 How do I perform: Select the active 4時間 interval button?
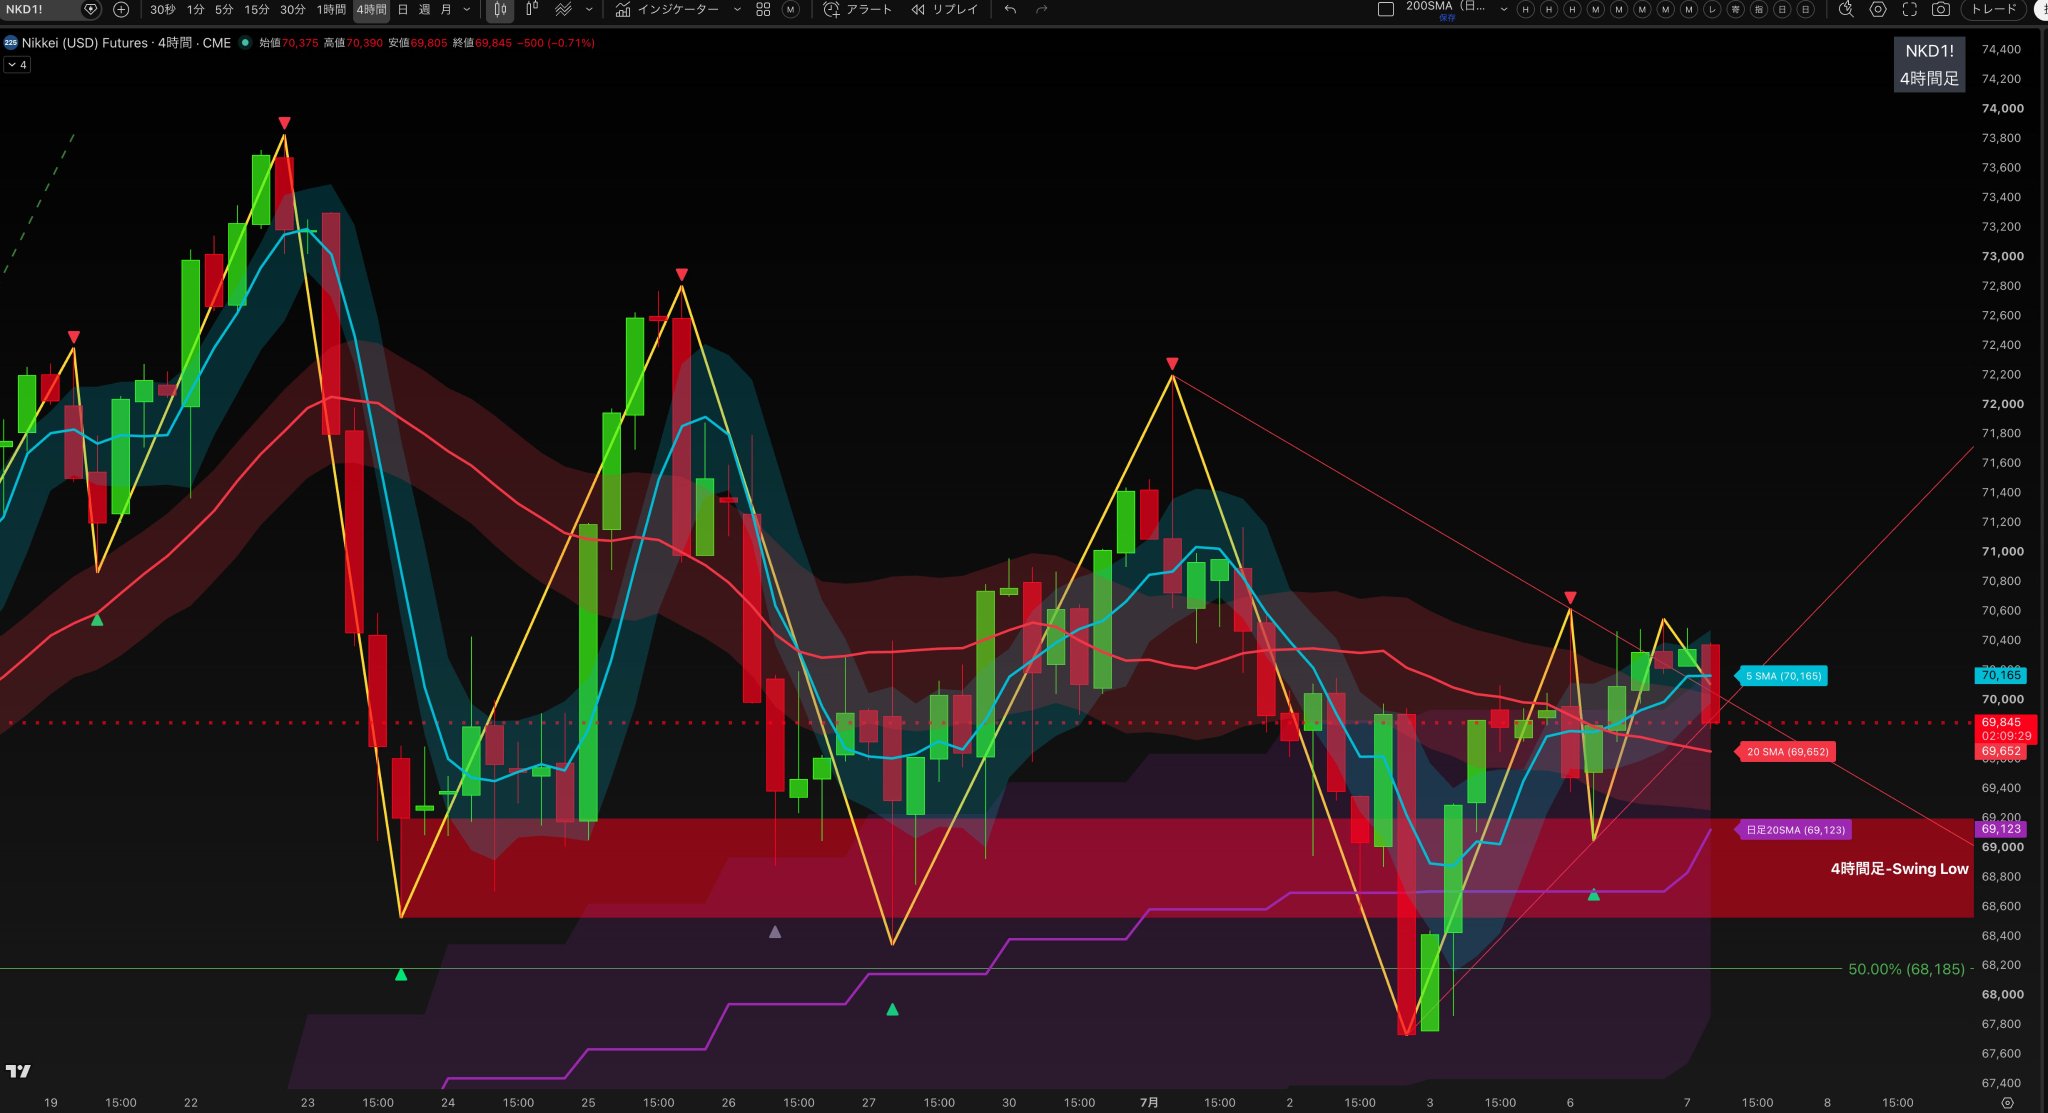(371, 9)
